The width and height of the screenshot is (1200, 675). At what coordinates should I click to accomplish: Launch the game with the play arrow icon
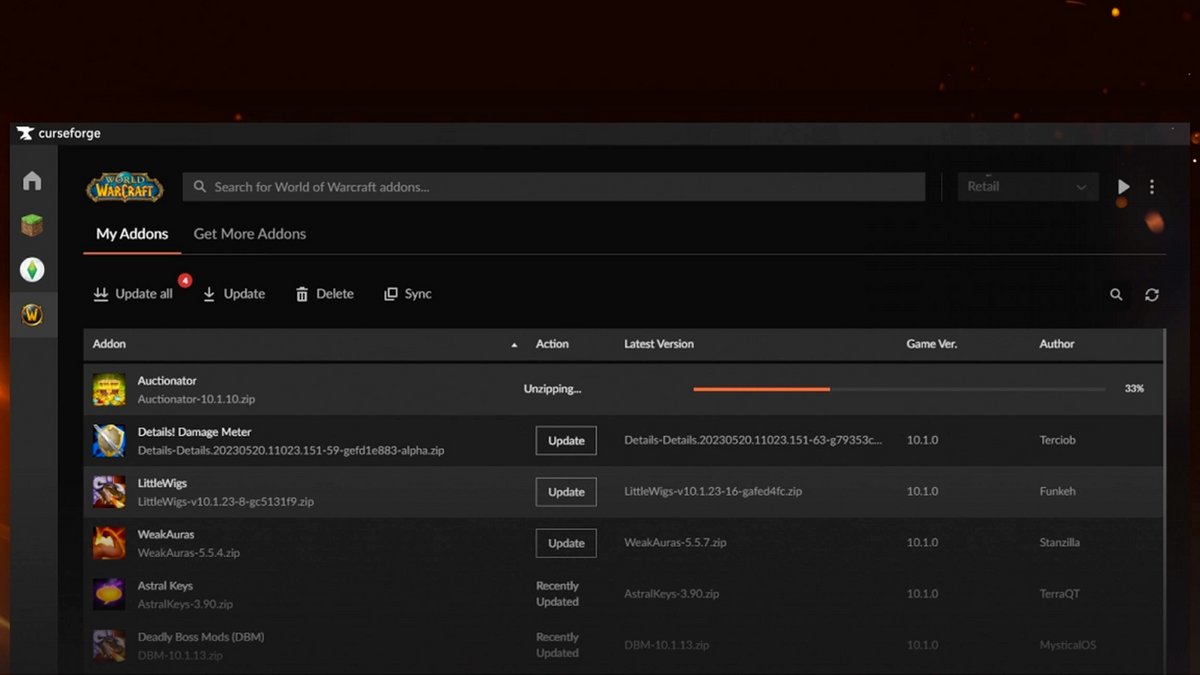pos(1122,186)
